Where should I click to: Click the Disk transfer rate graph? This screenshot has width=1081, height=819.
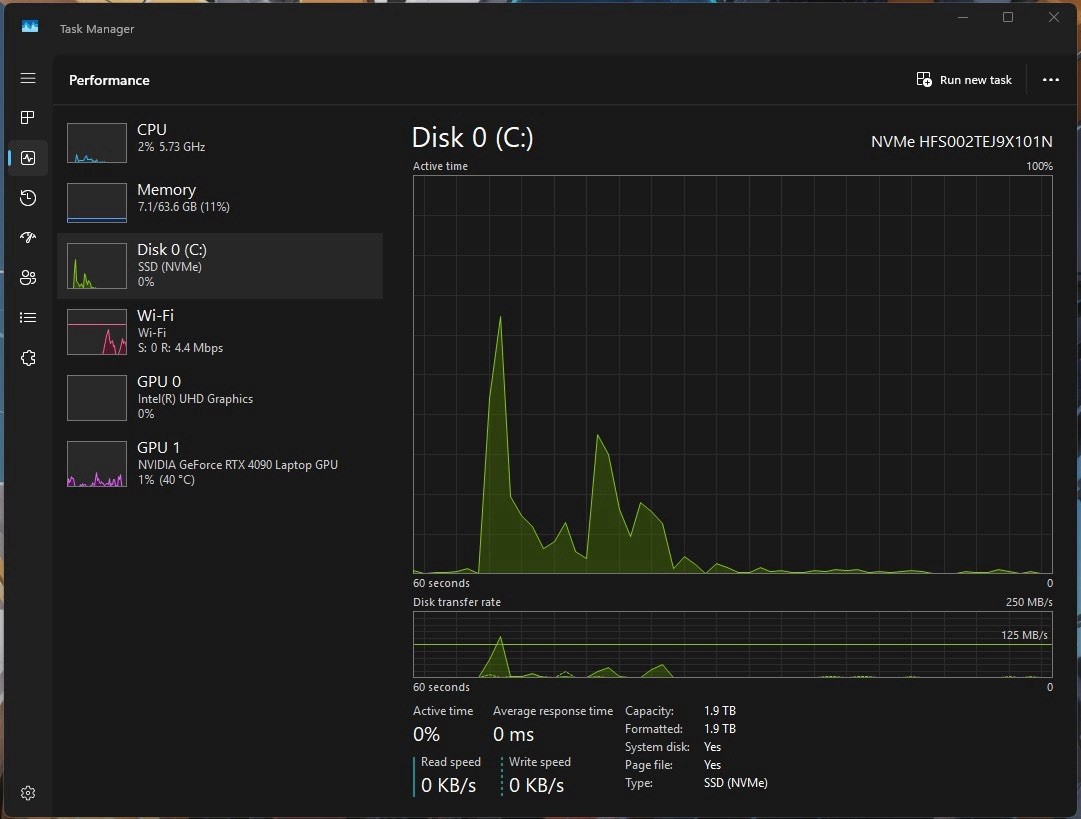pyautogui.click(x=732, y=645)
